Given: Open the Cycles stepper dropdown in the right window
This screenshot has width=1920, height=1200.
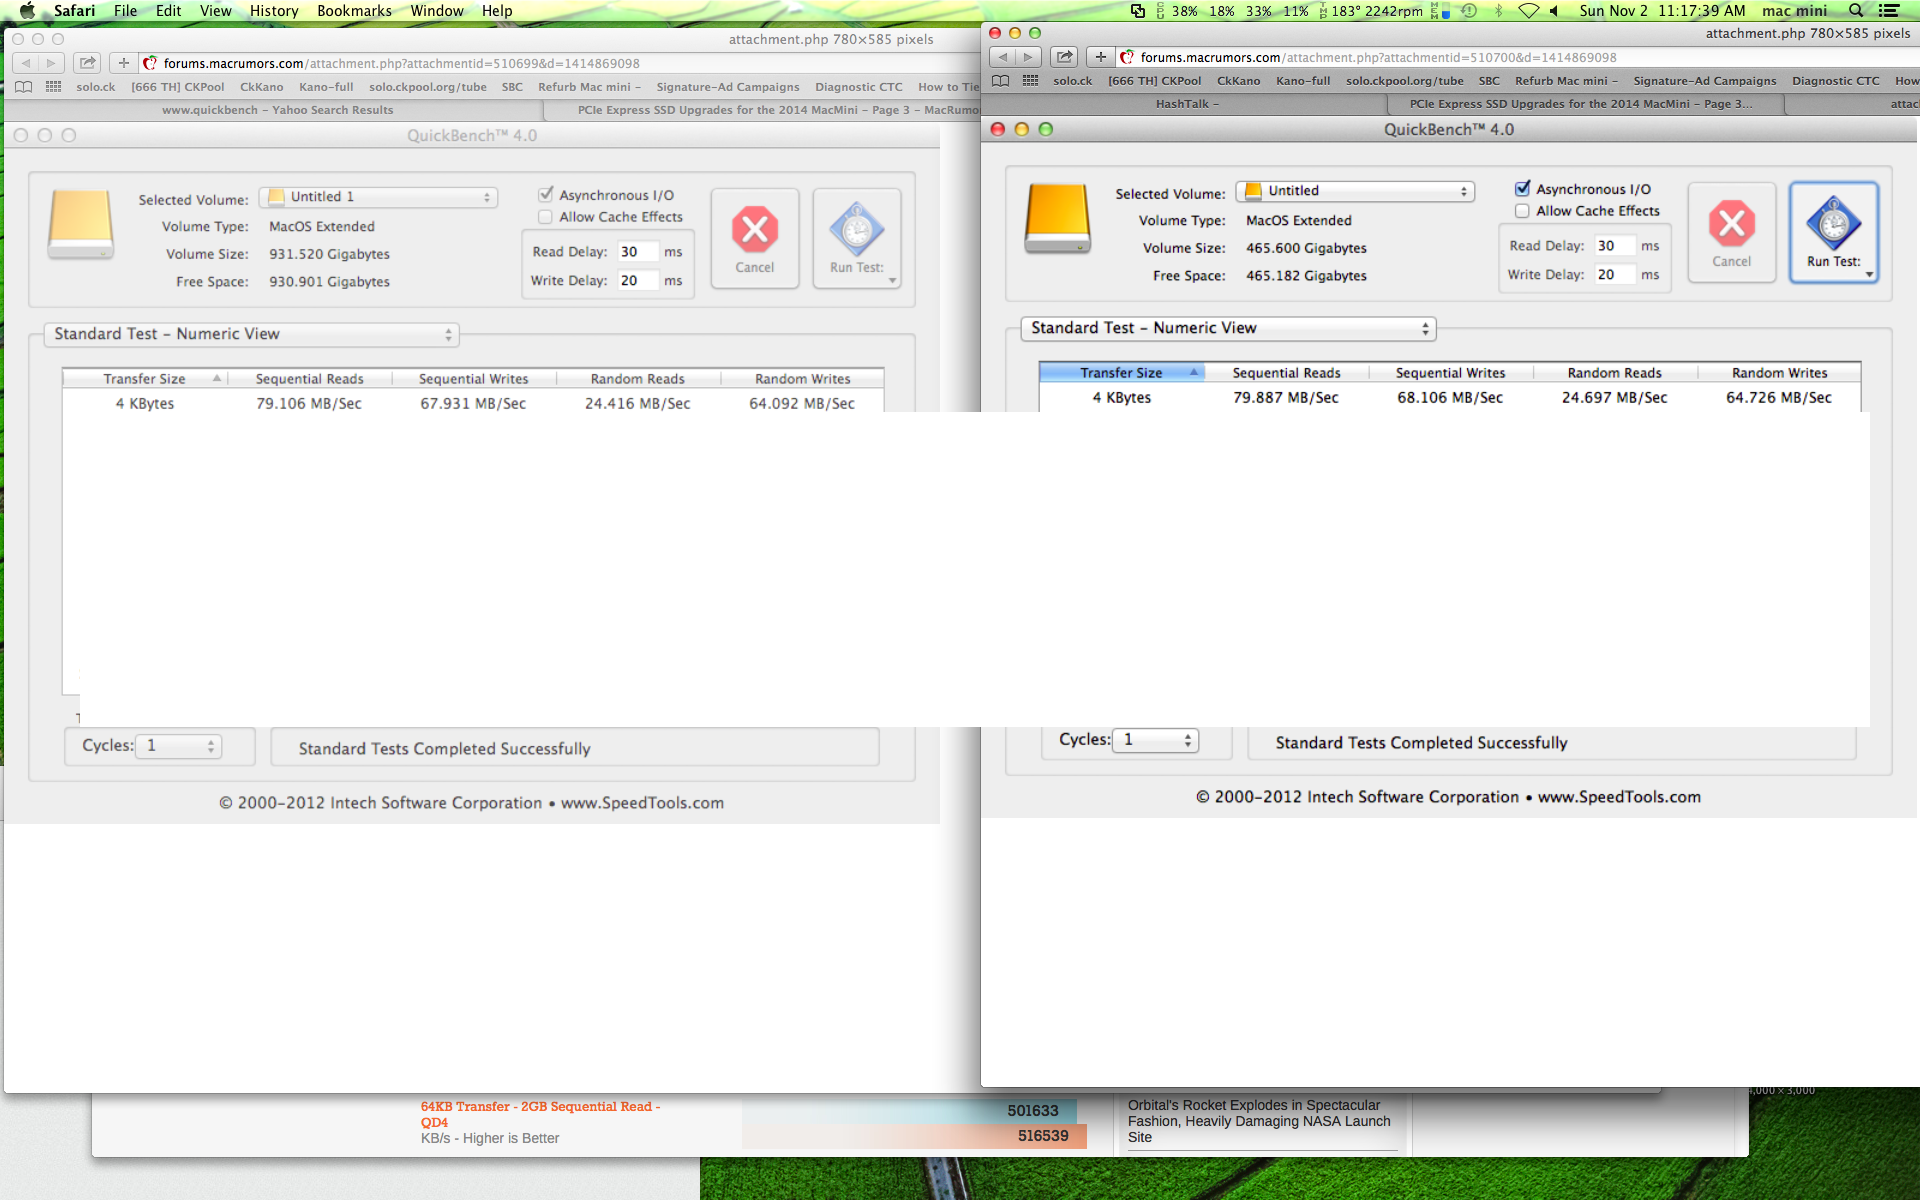Looking at the screenshot, I should coord(1156,740).
